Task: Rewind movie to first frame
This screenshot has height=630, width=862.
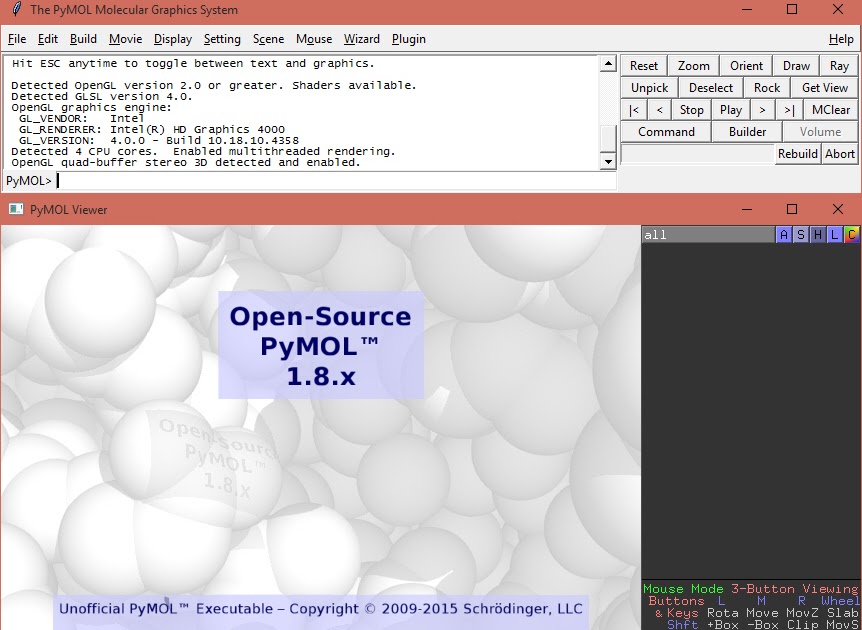Action: (x=634, y=110)
